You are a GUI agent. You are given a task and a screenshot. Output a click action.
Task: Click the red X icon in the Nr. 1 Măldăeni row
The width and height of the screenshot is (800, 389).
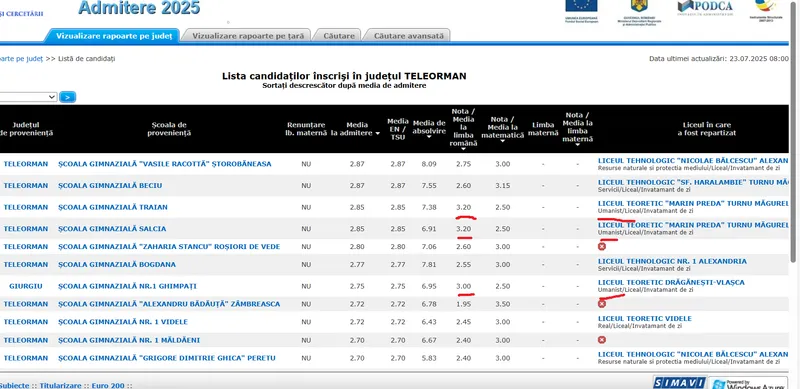point(602,340)
